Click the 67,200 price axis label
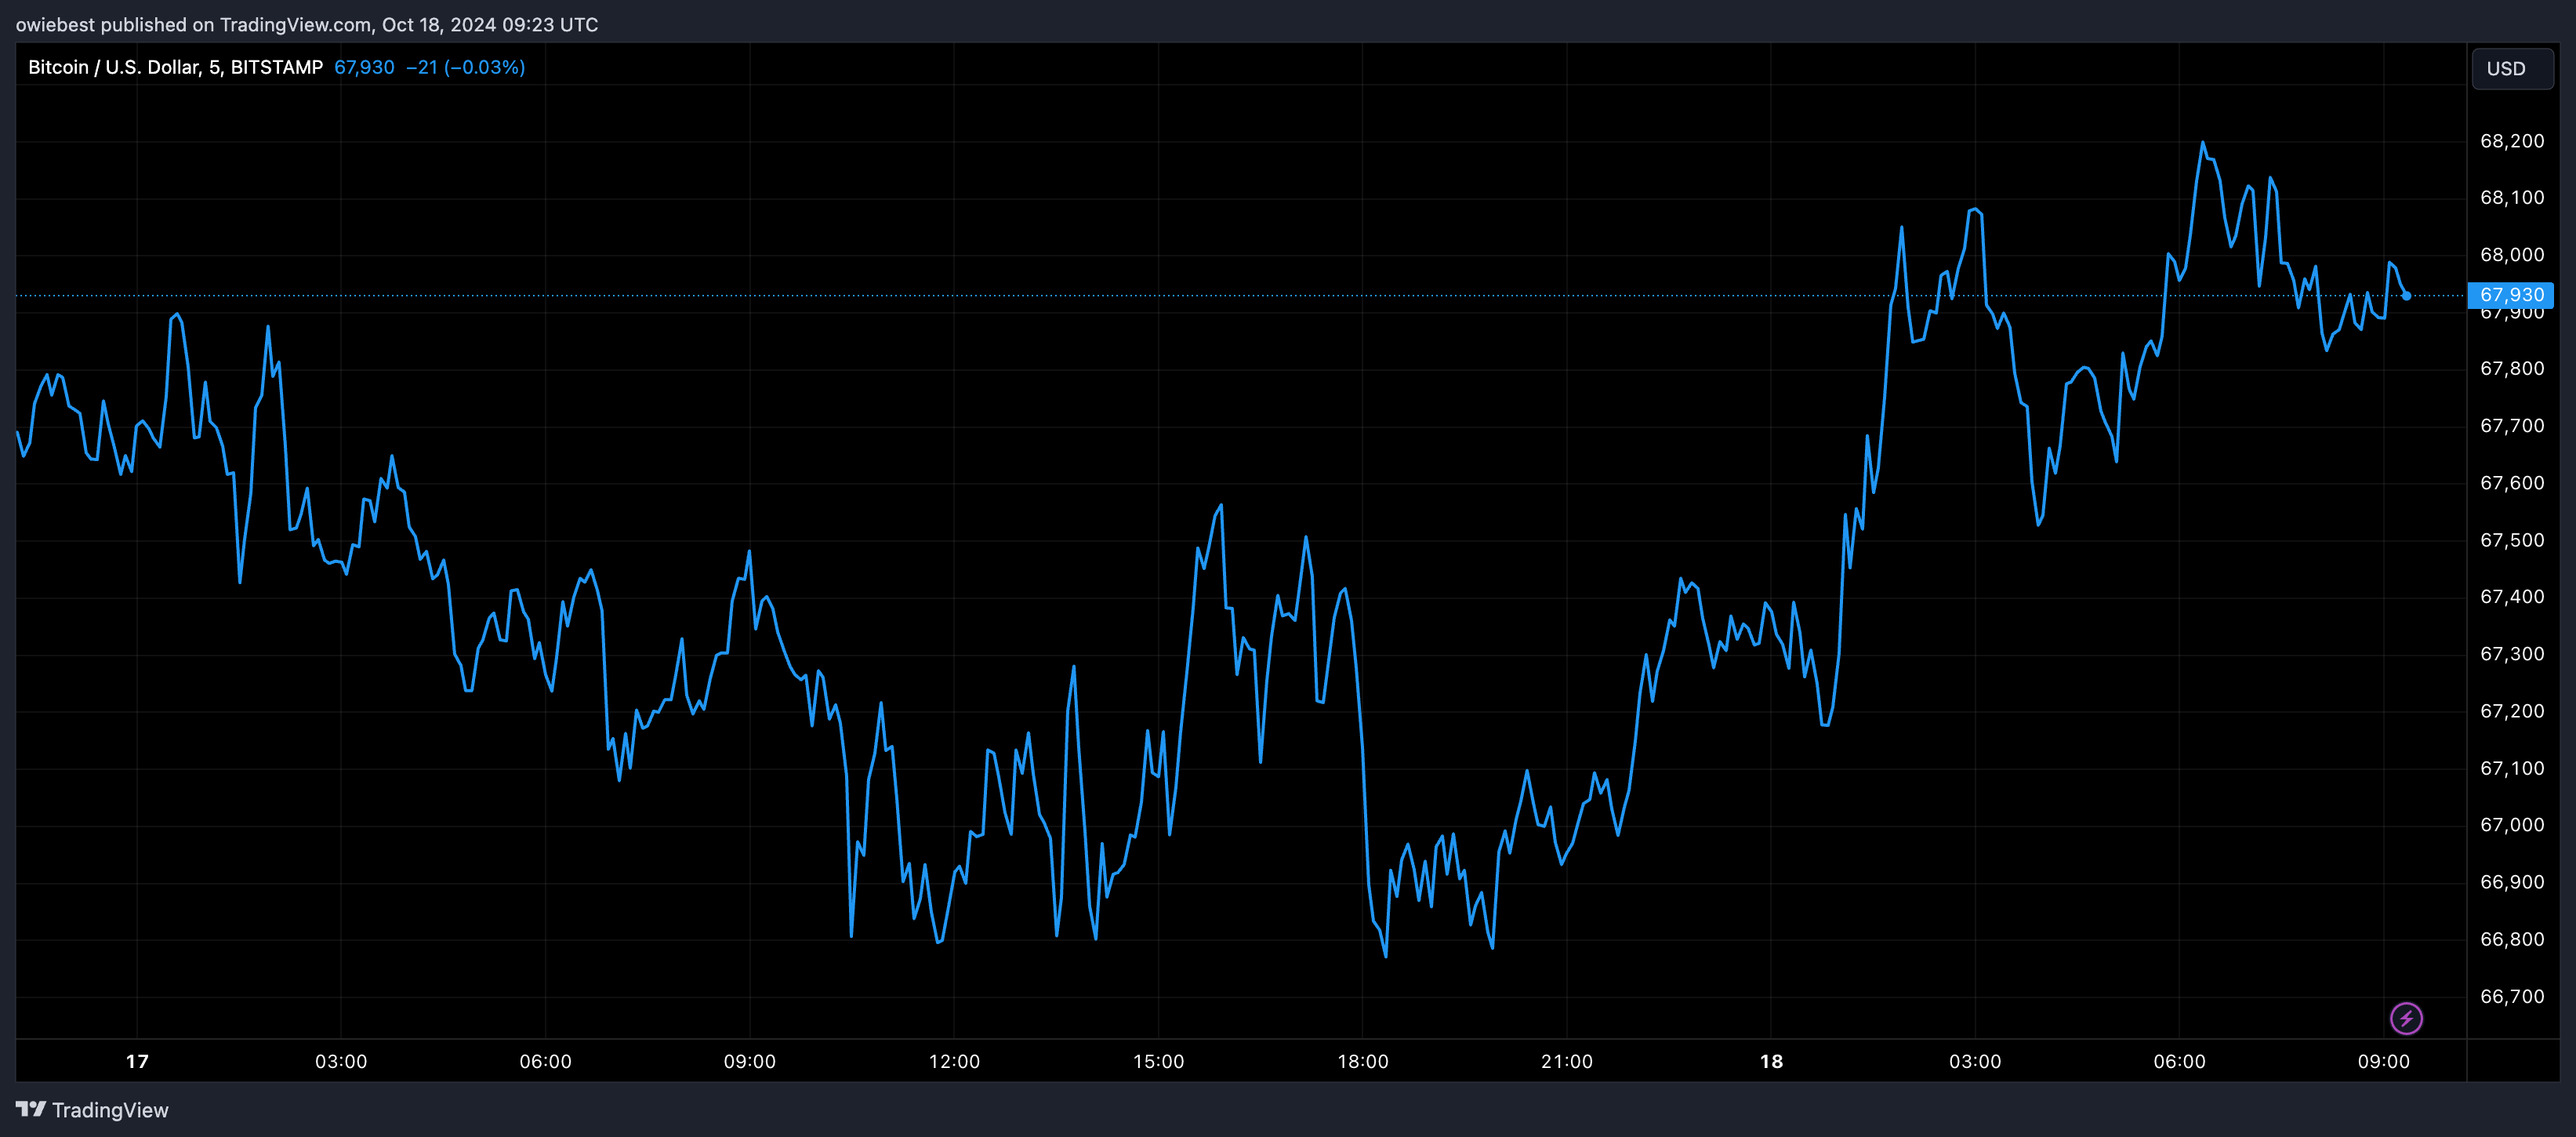This screenshot has width=2576, height=1137. click(2512, 711)
